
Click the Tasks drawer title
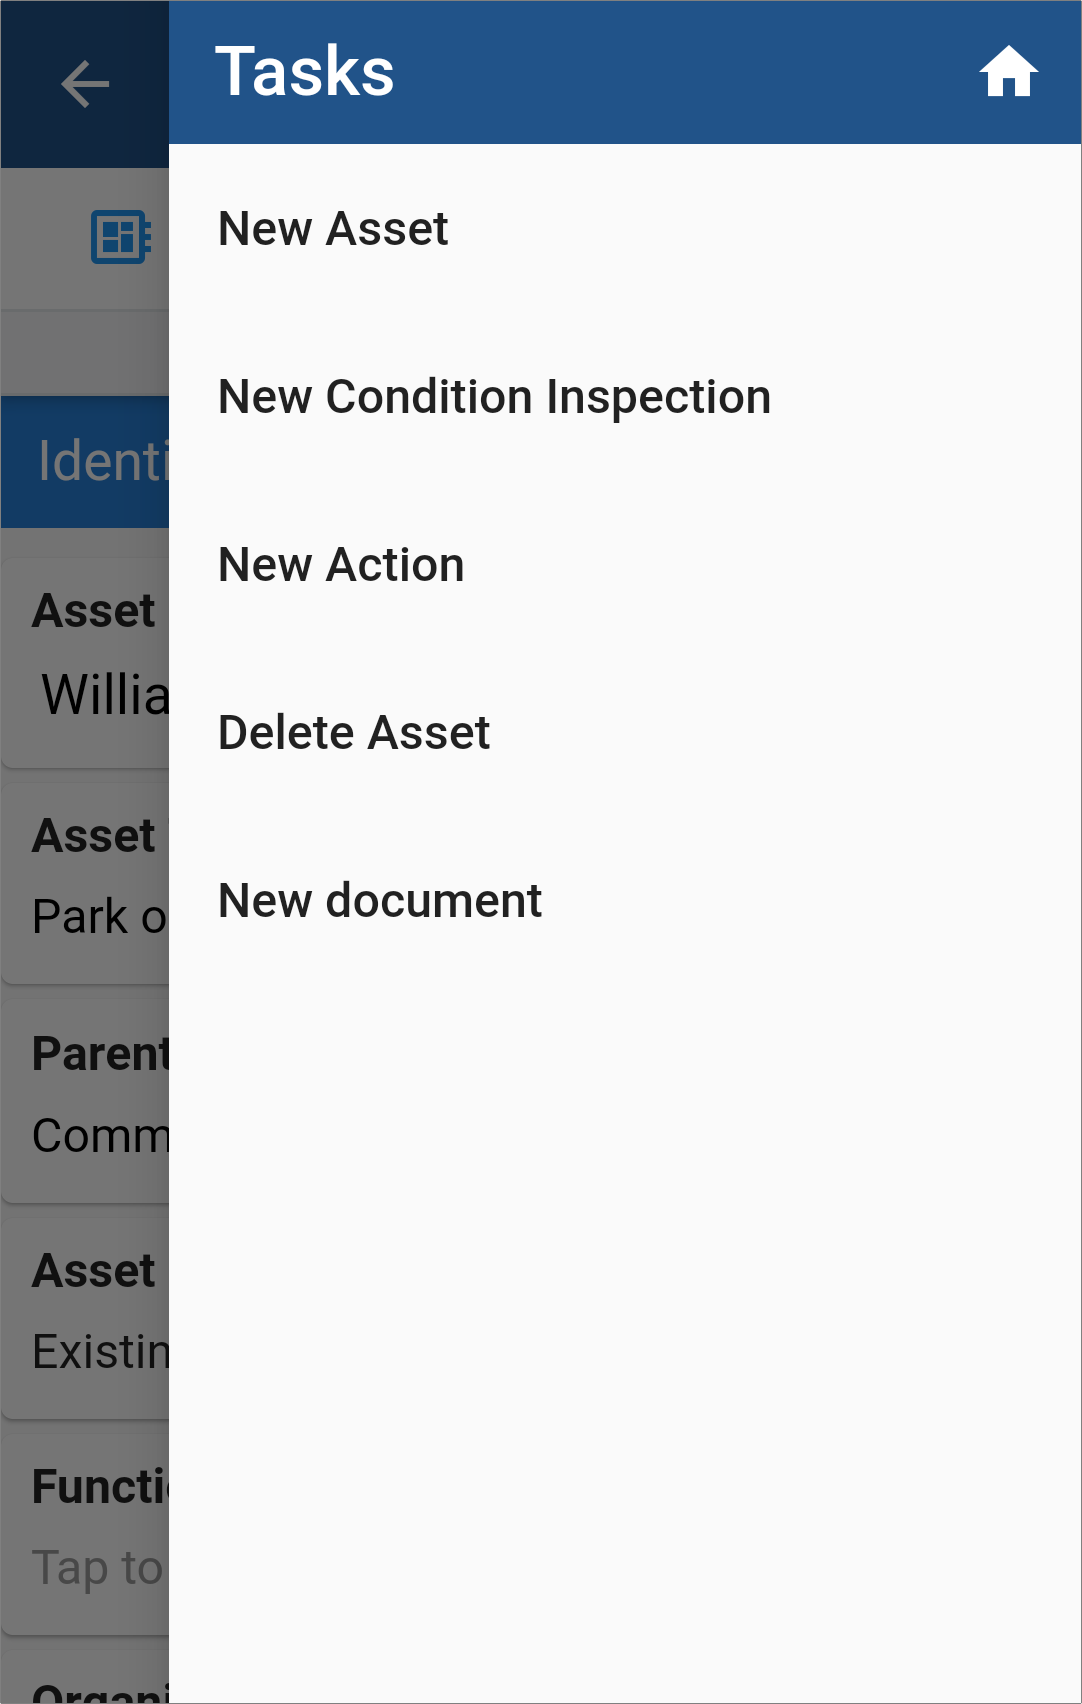[305, 72]
